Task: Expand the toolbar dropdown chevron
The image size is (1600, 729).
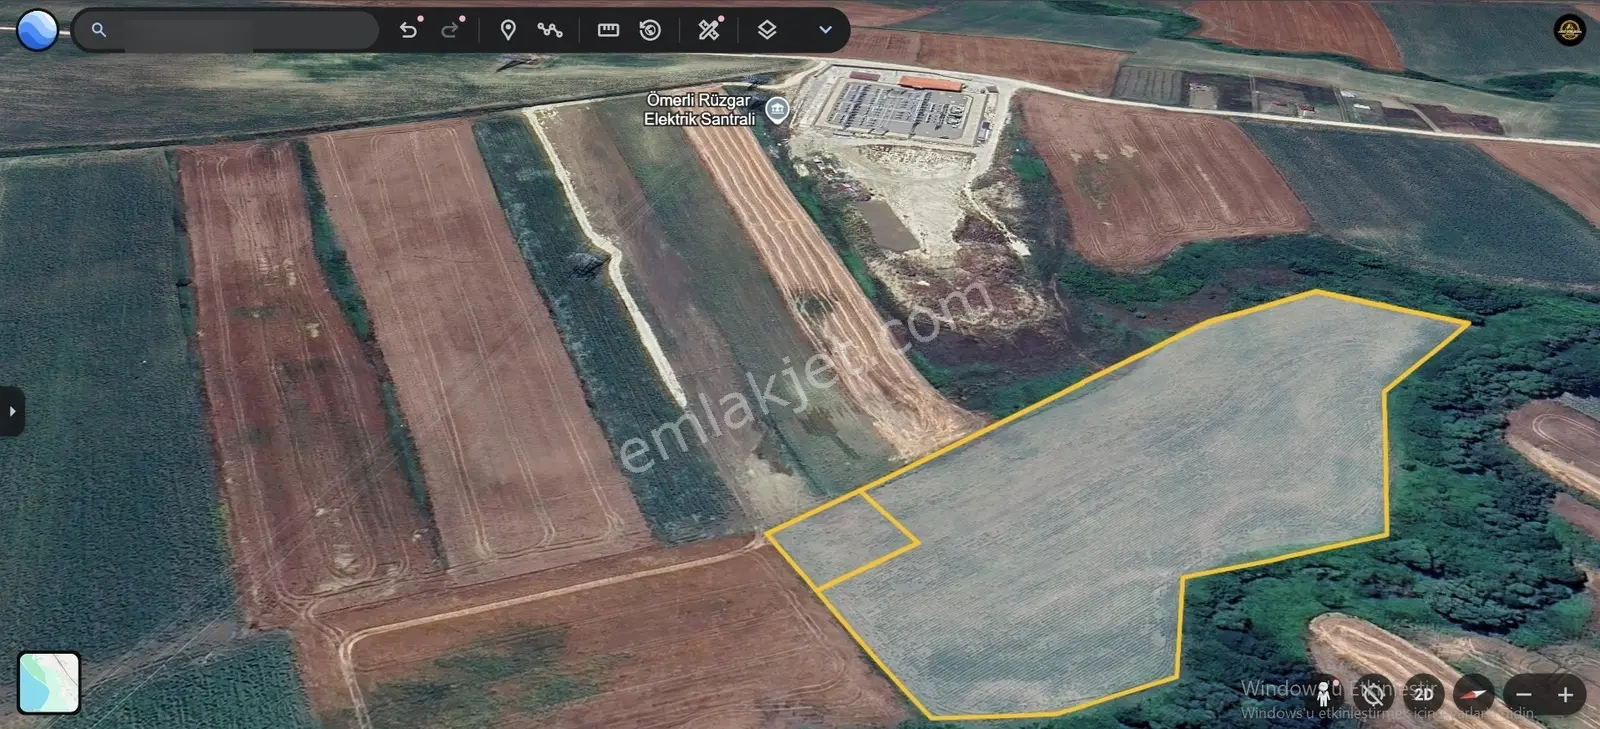Action: click(825, 30)
